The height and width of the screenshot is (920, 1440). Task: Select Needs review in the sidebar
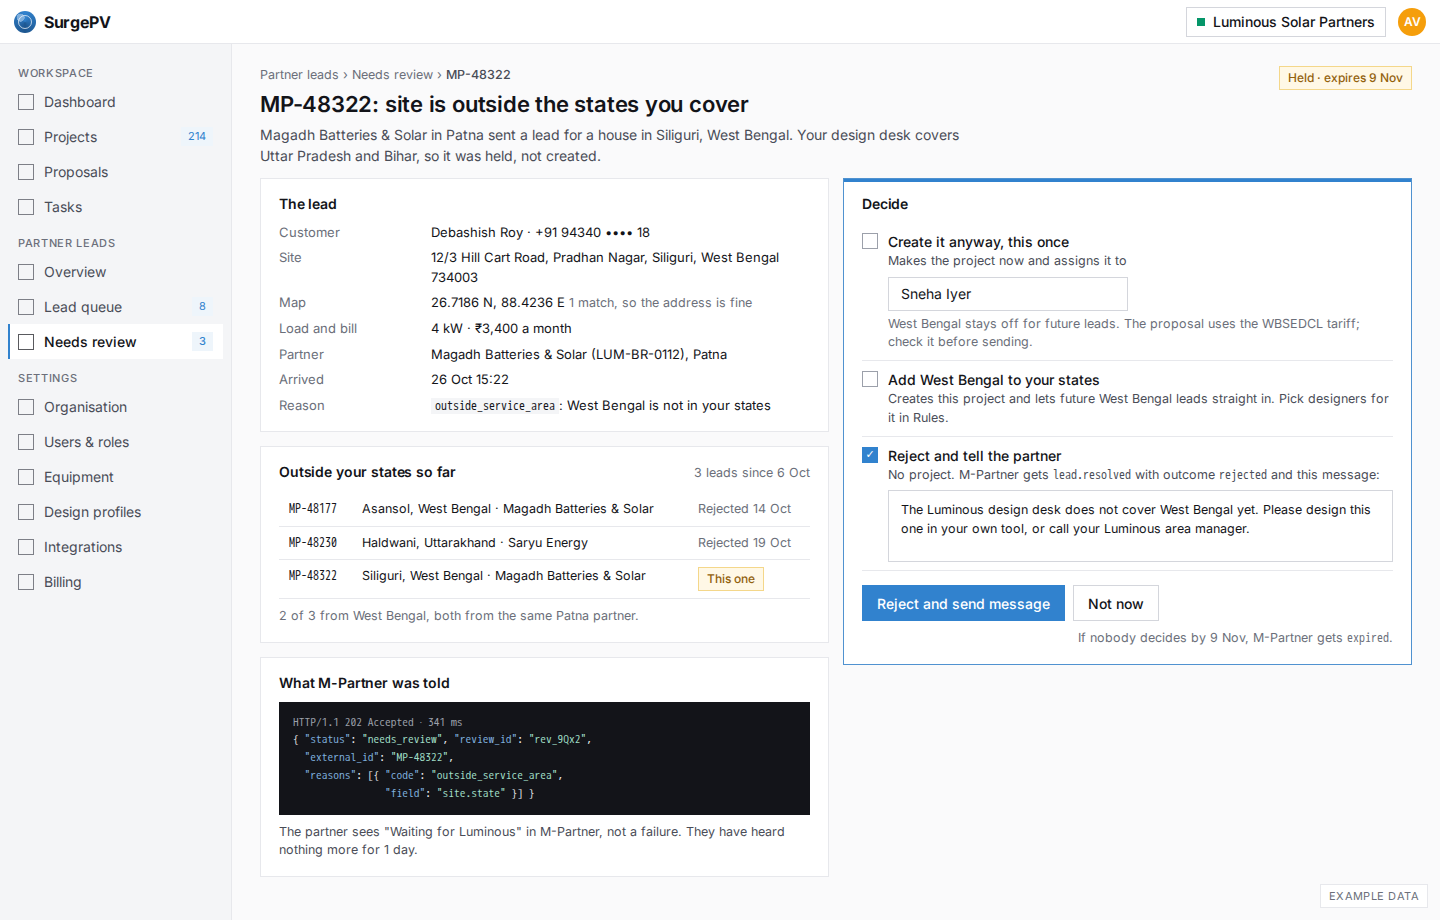(x=115, y=342)
